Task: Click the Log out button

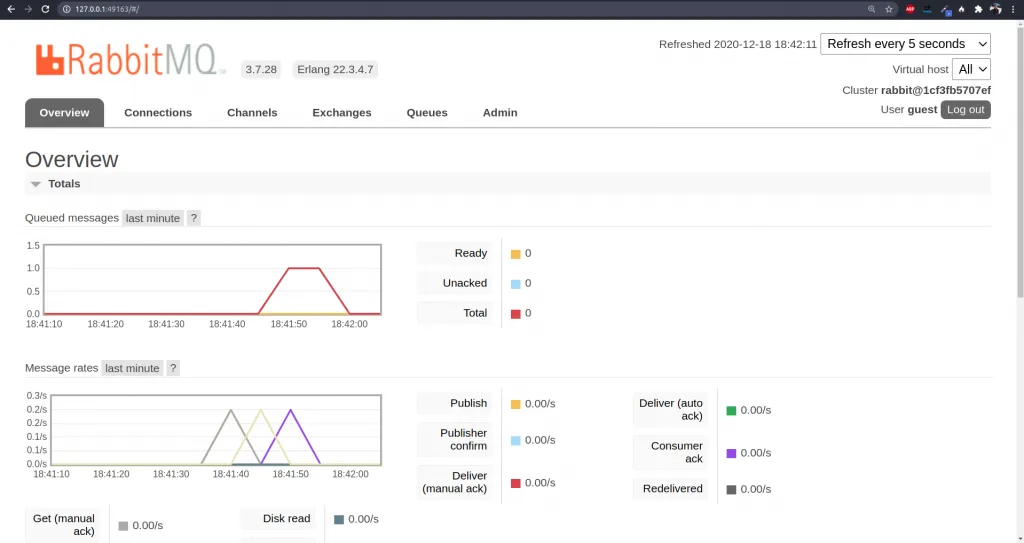Action: [965, 110]
